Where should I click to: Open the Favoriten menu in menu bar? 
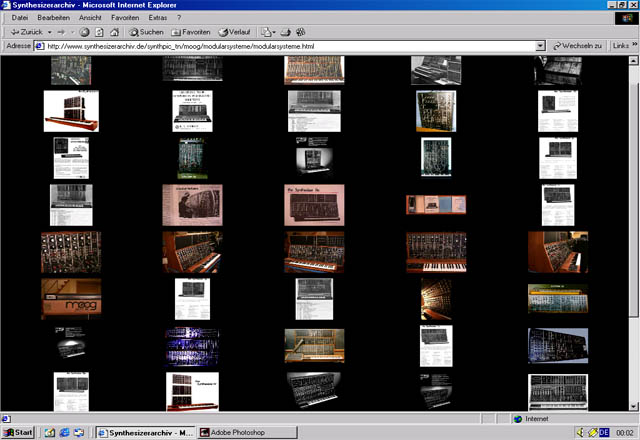(125, 18)
